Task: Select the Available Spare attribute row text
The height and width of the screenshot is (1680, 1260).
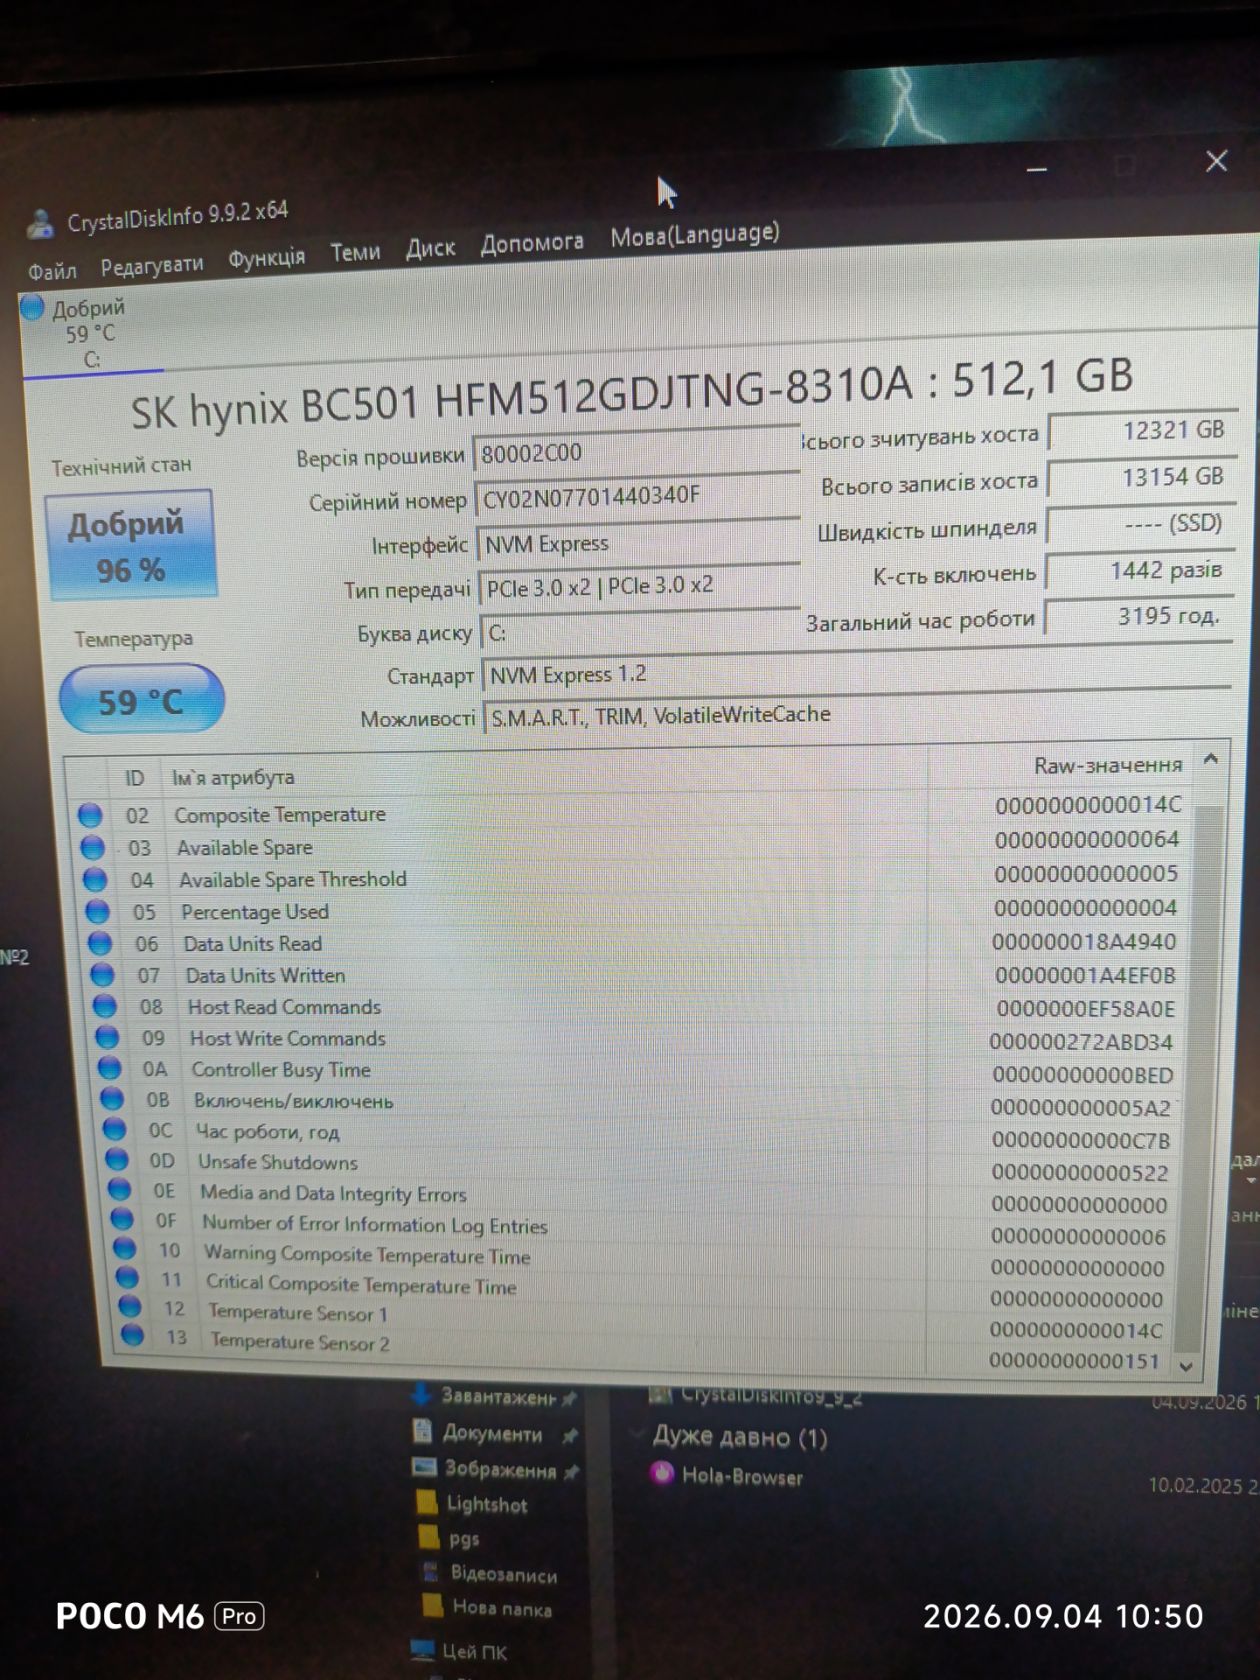Action: pos(245,848)
